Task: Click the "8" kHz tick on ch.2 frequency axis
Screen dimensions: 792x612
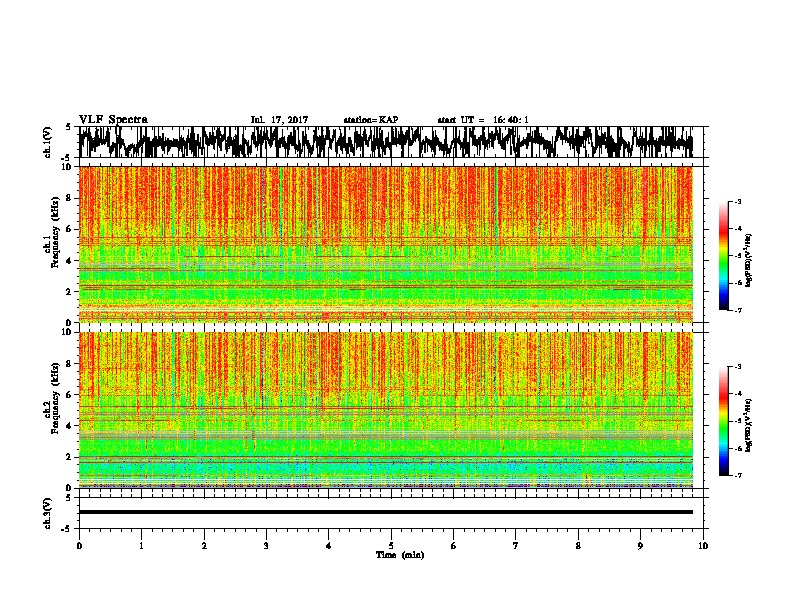Action: click(70, 363)
